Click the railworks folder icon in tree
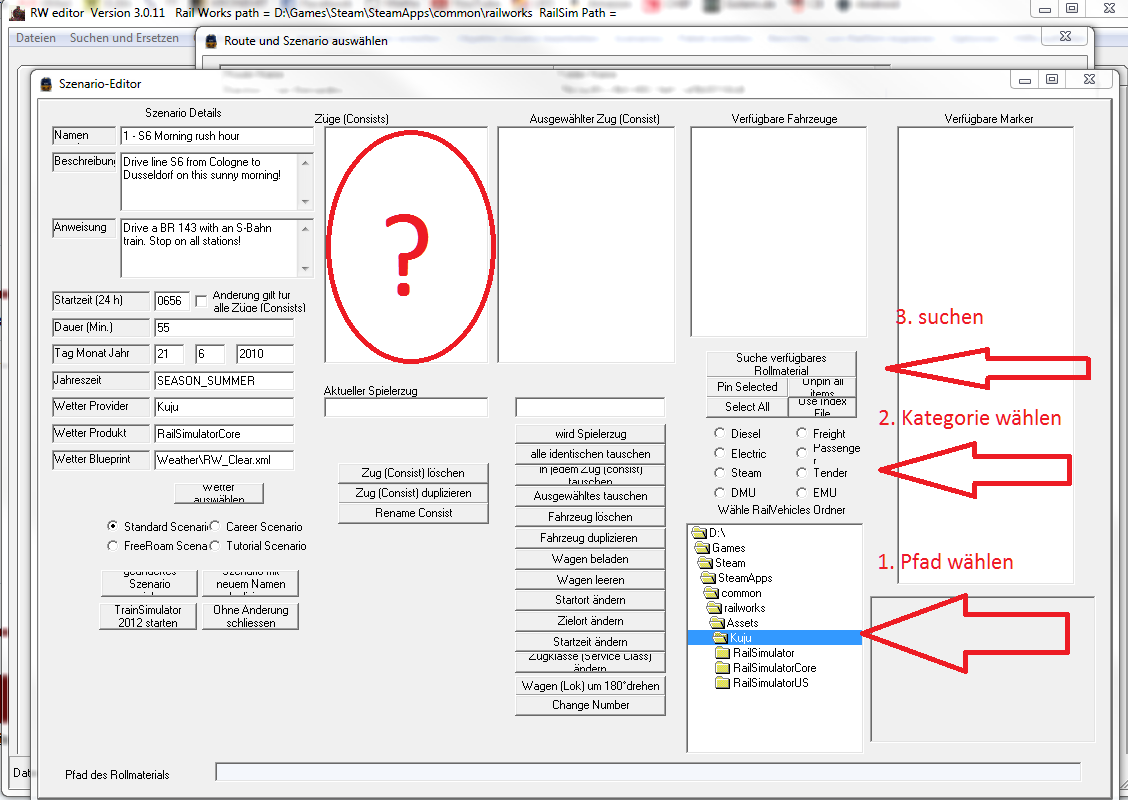 coord(713,608)
